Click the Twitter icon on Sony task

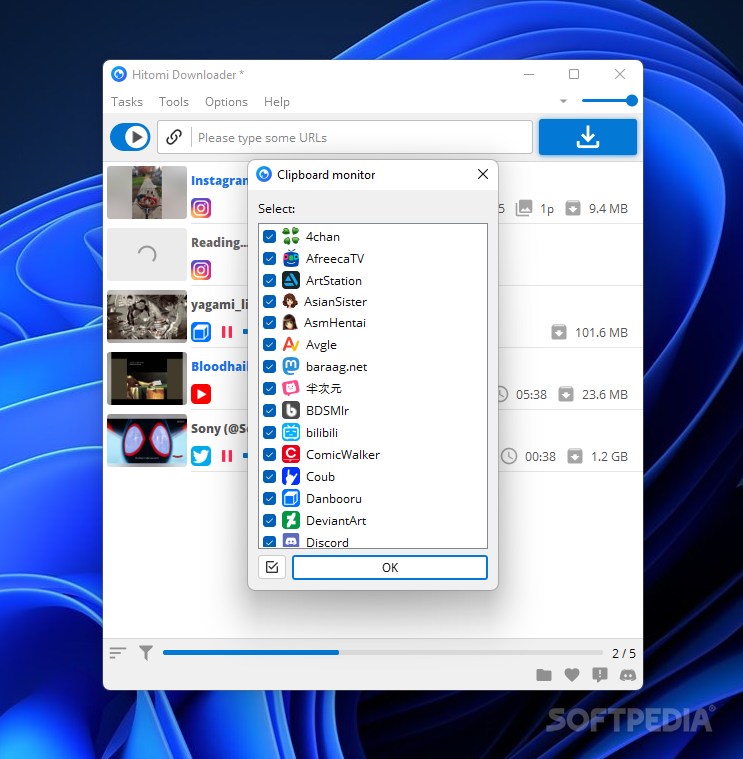coord(201,456)
